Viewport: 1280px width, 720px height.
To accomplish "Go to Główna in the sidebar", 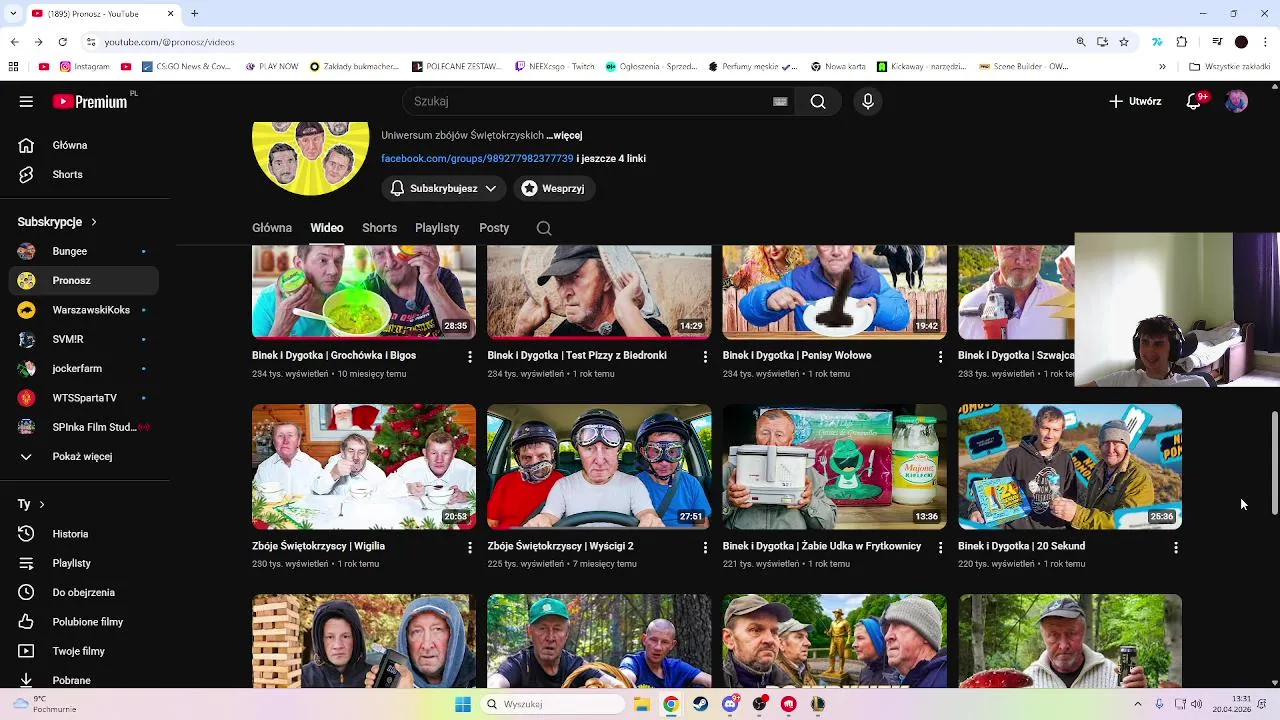I will pos(84,145).
